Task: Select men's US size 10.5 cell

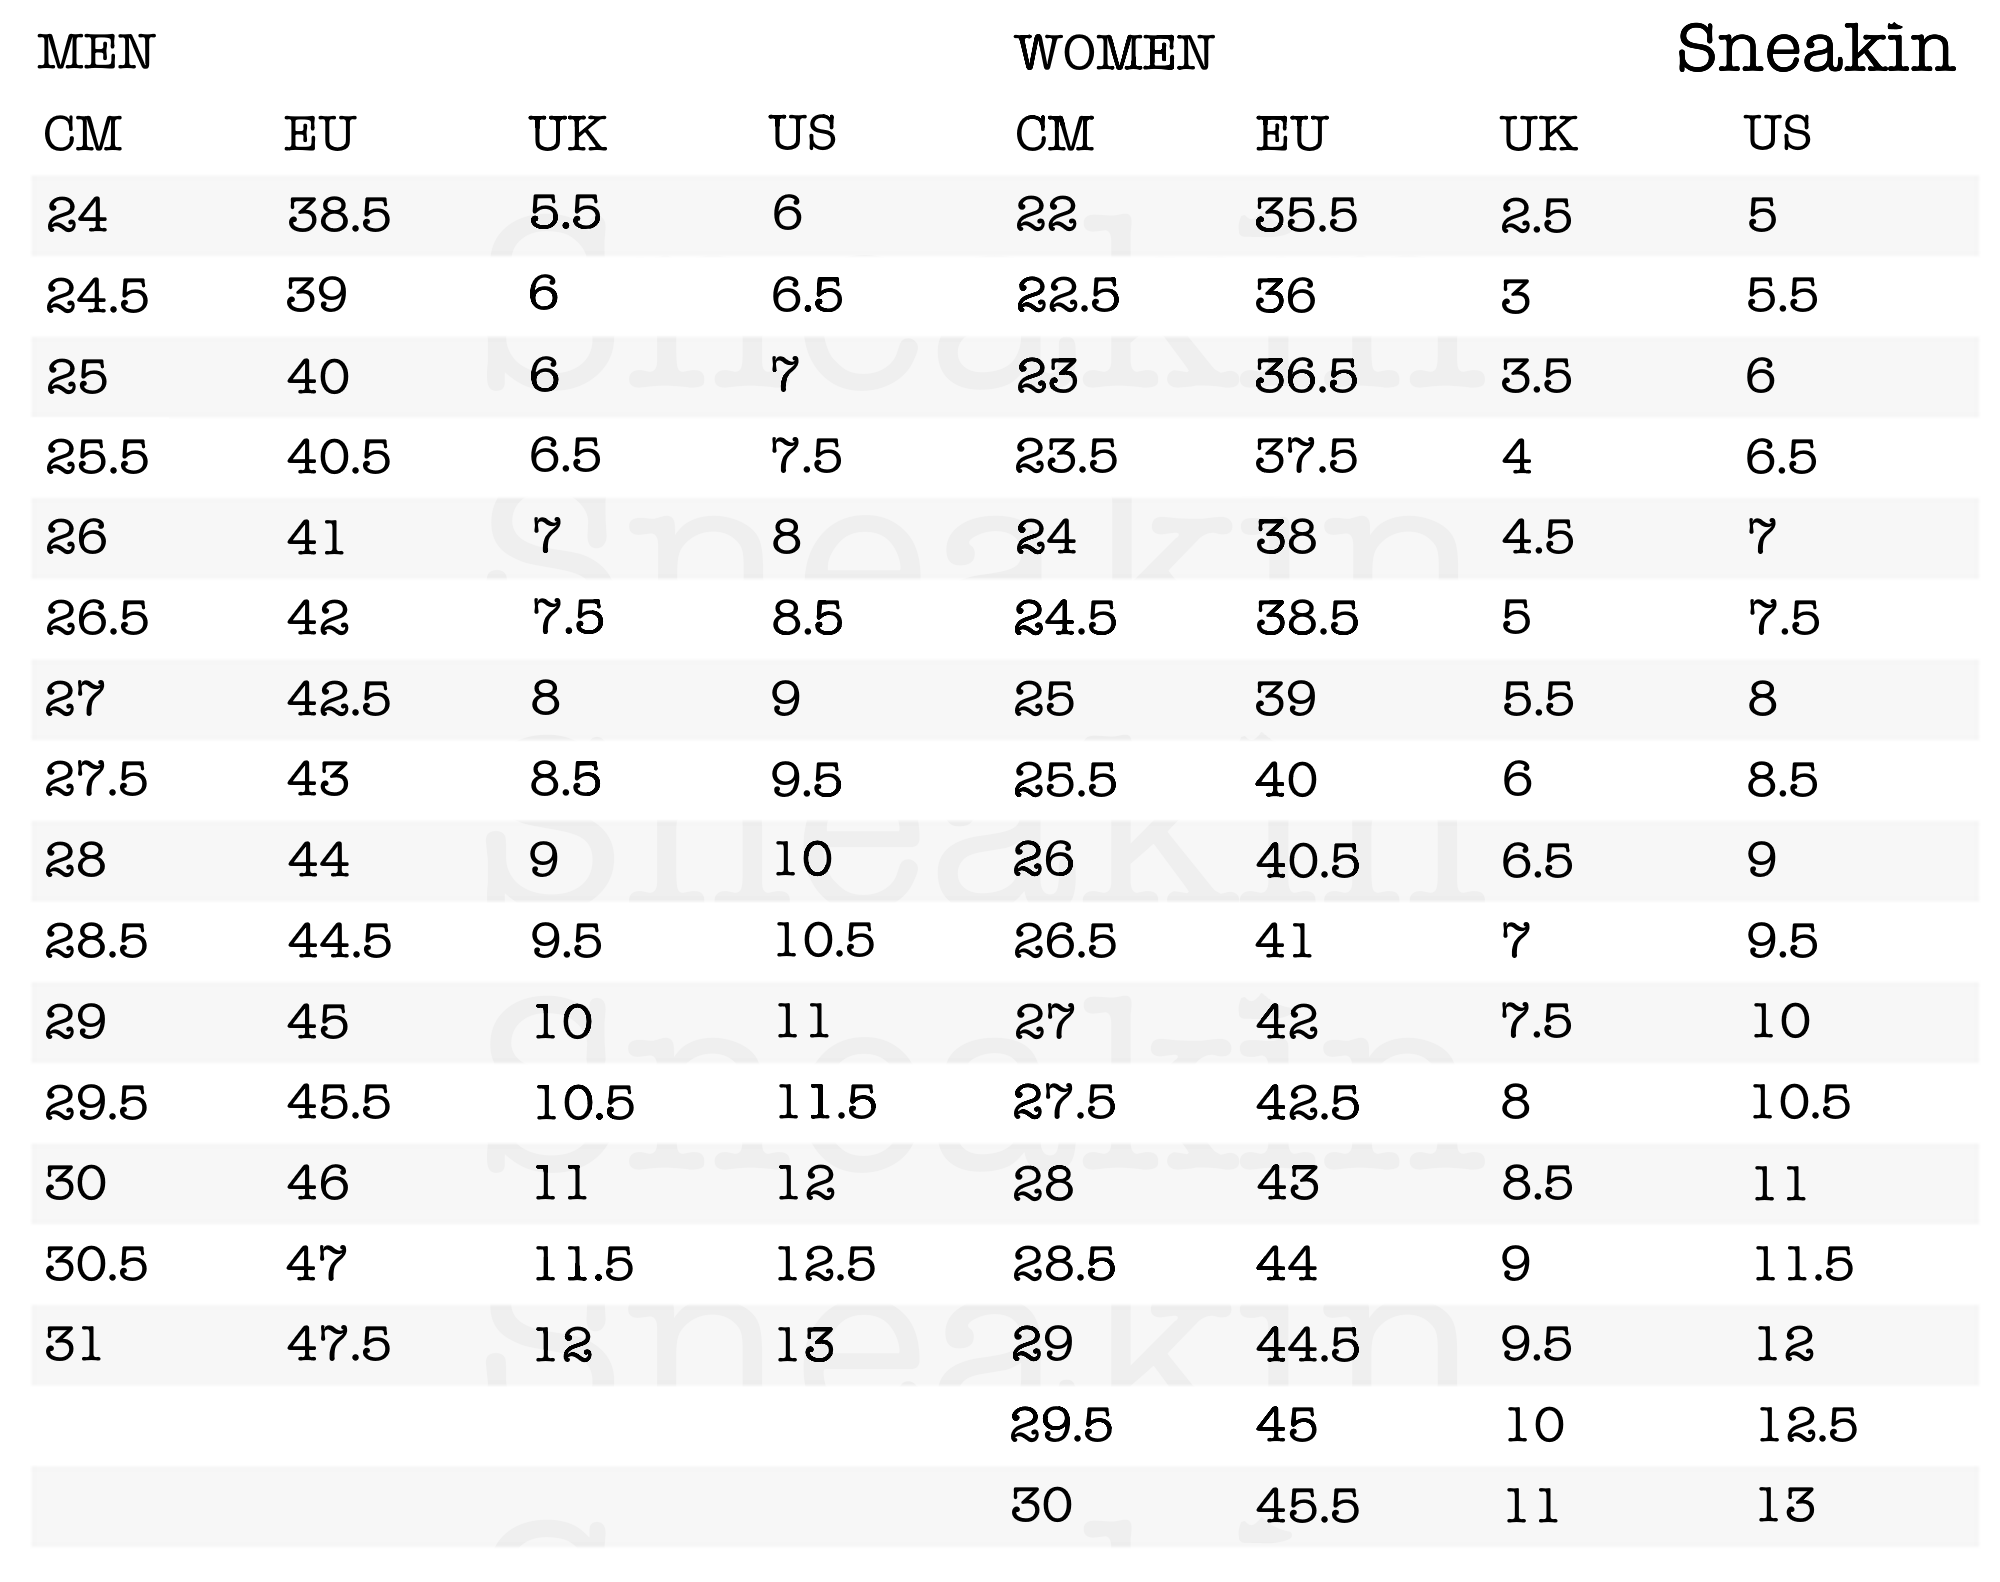Action: 825,941
